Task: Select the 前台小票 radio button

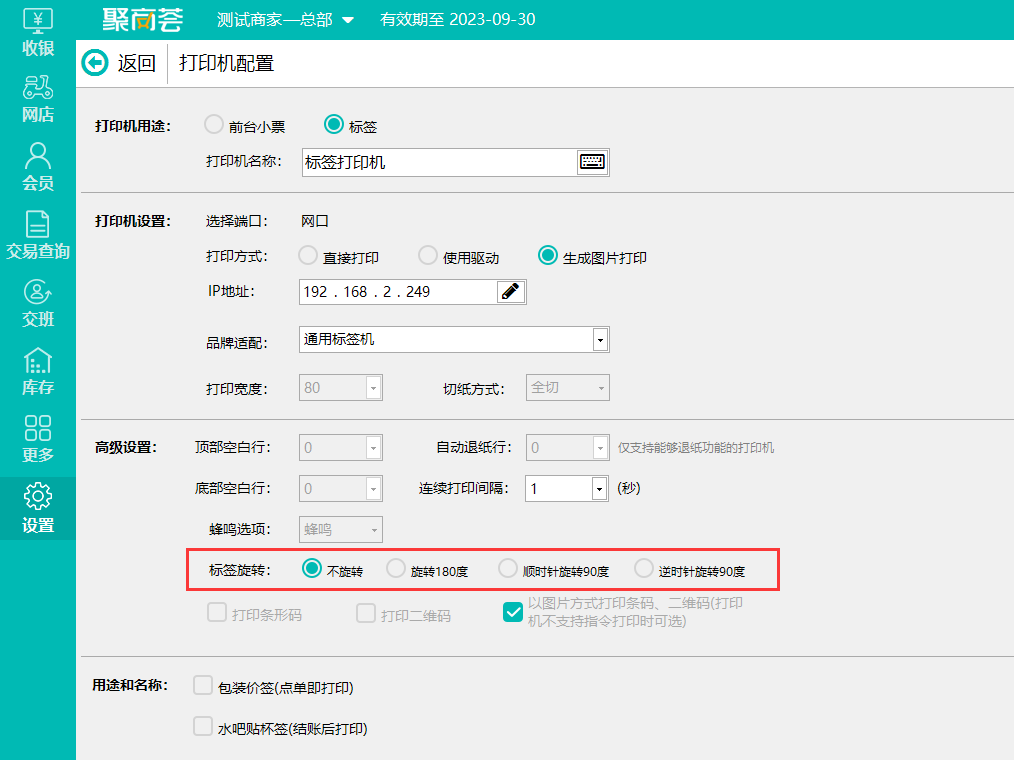Action: click(x=213, y=125)
